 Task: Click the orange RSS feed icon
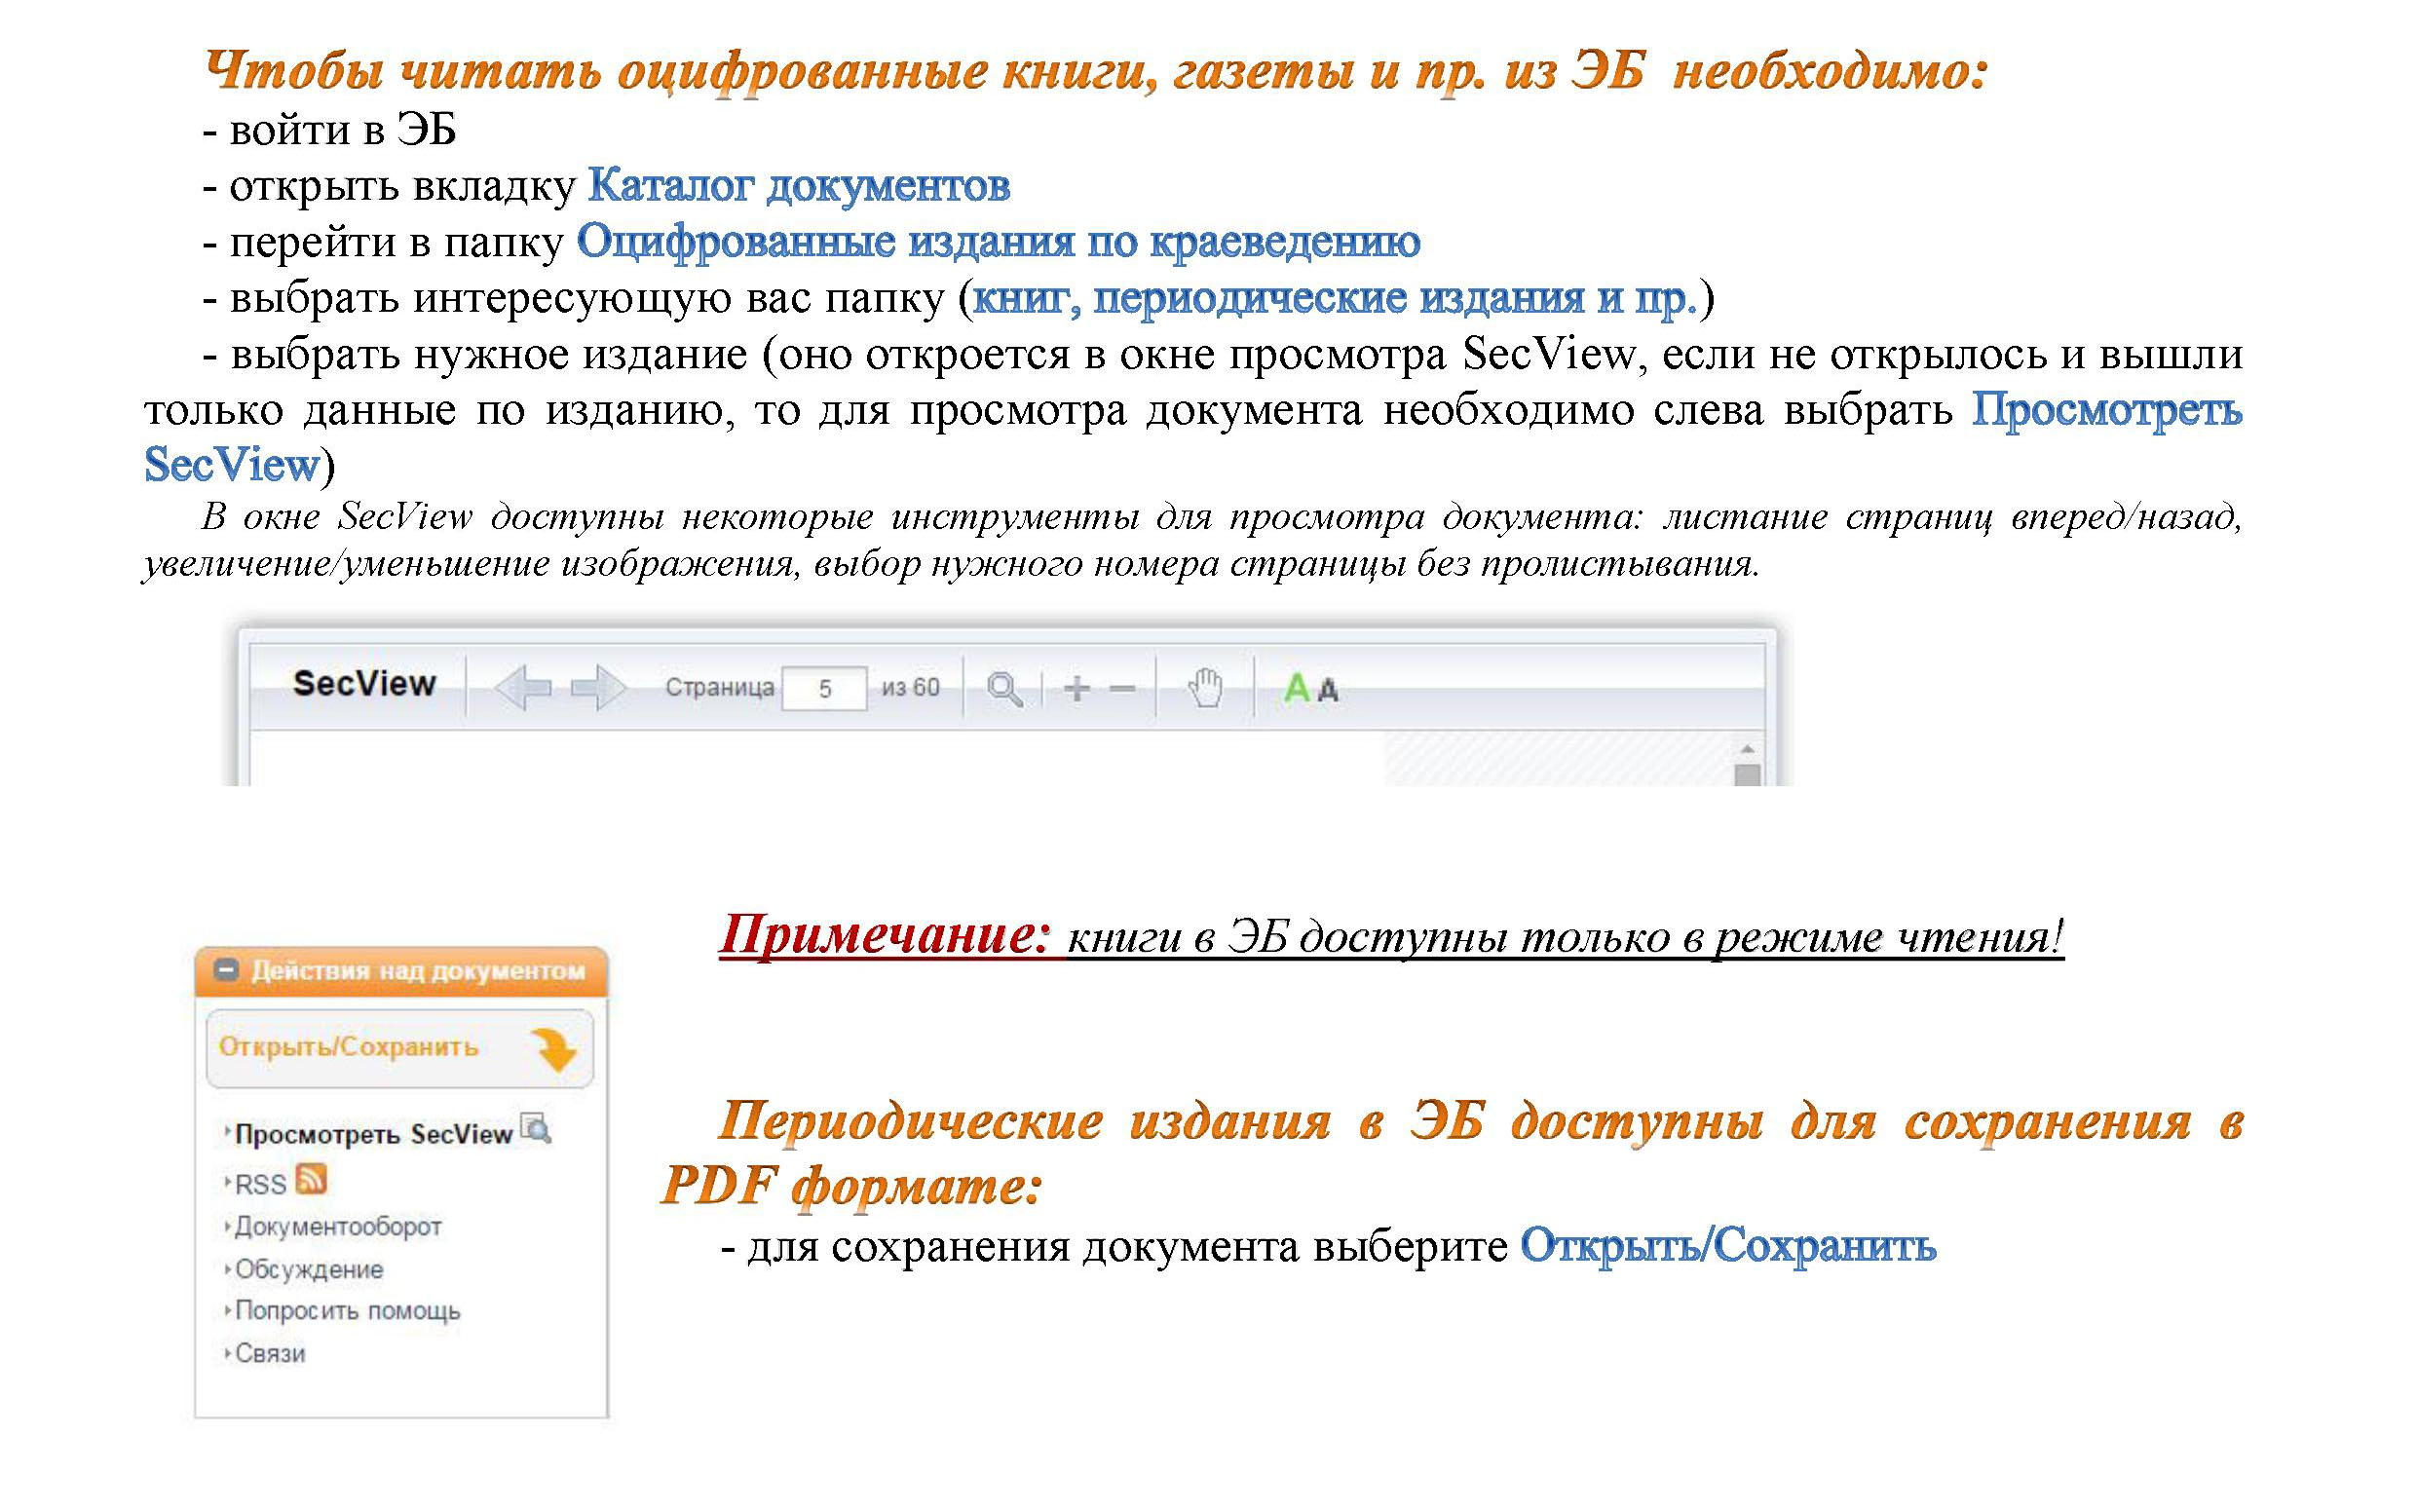[311, 1179]
